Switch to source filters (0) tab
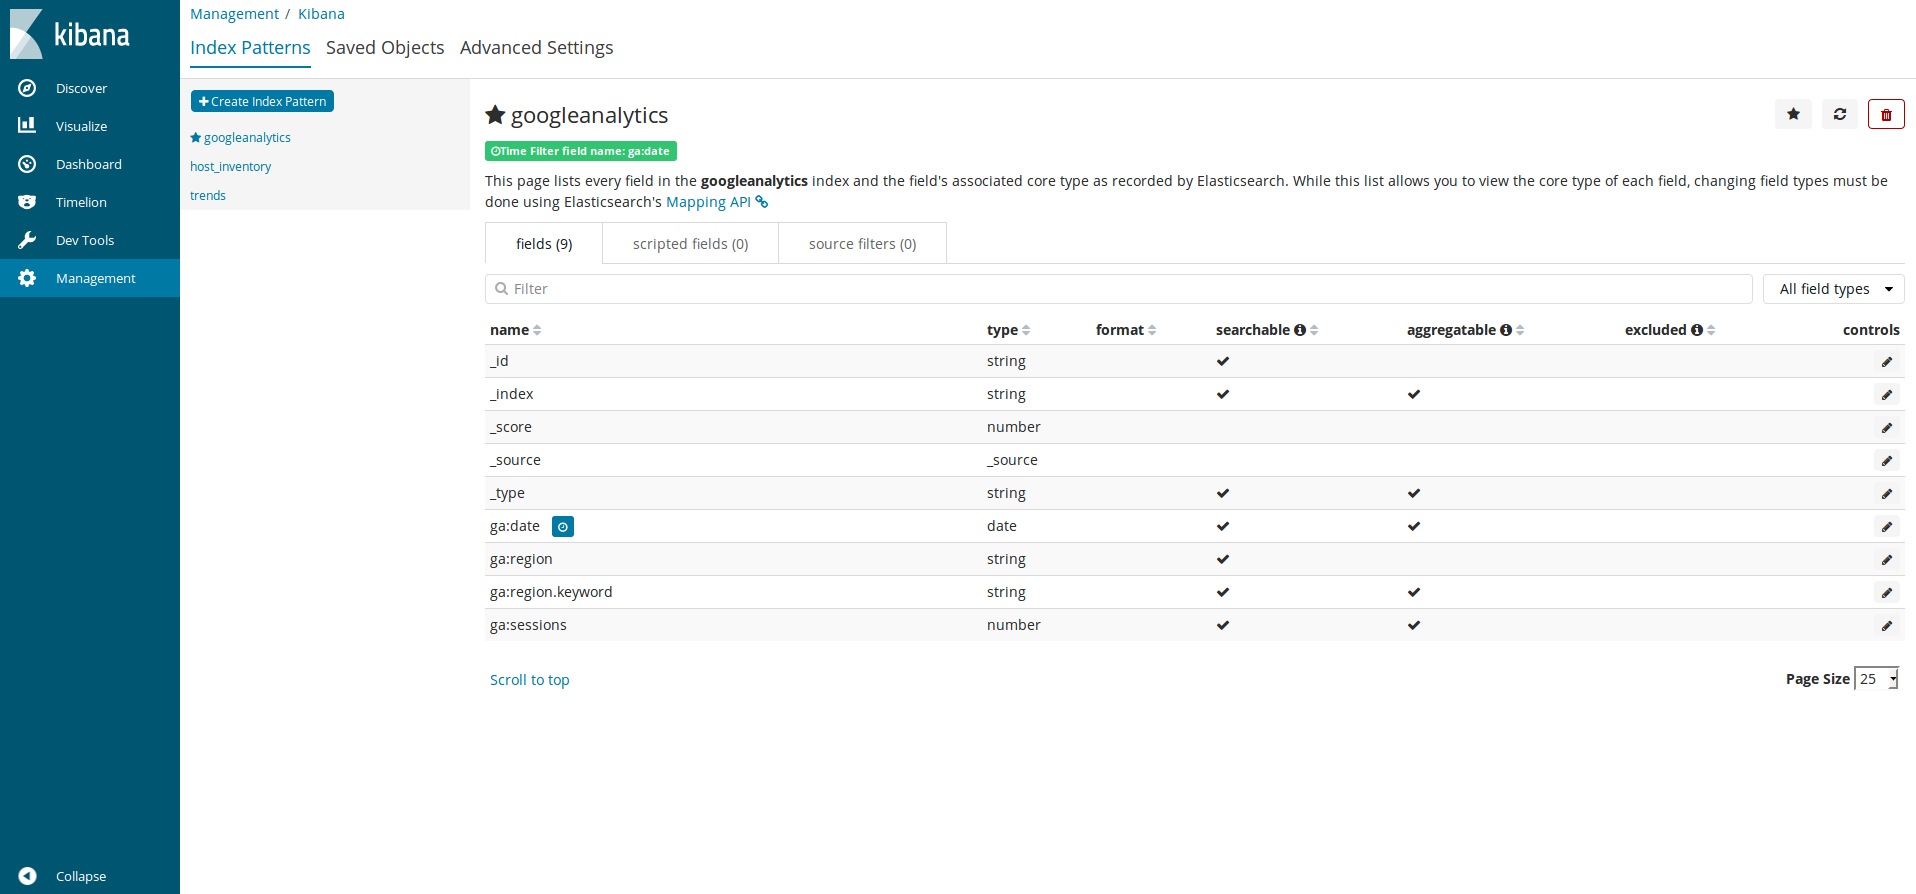This screenshot has height=894, width=1916. point(862,244)
